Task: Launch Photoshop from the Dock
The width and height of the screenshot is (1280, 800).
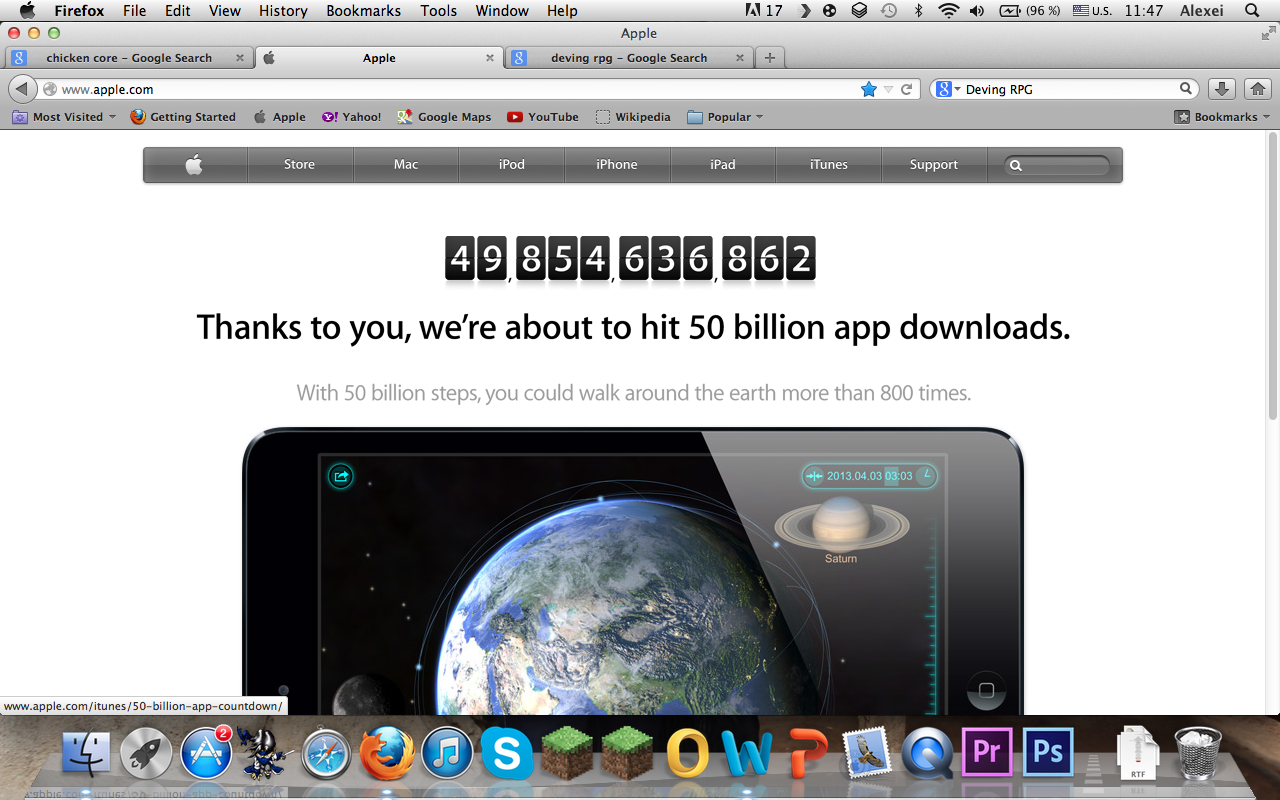Action: pyautogui.click(x=1047, y=752)
